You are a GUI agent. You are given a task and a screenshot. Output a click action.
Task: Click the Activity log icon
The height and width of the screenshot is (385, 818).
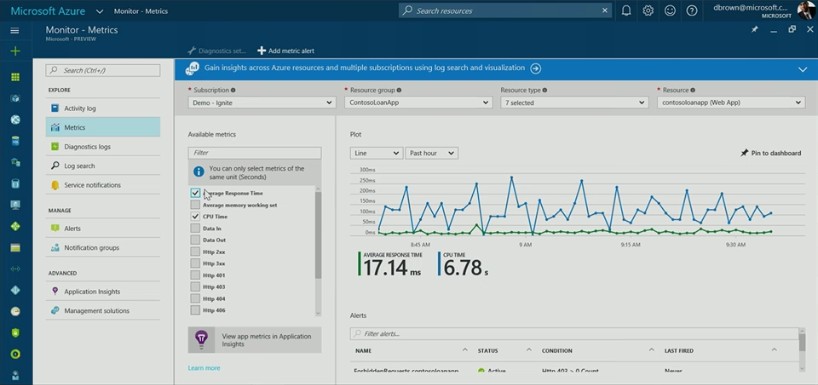(x=55, y=108)
